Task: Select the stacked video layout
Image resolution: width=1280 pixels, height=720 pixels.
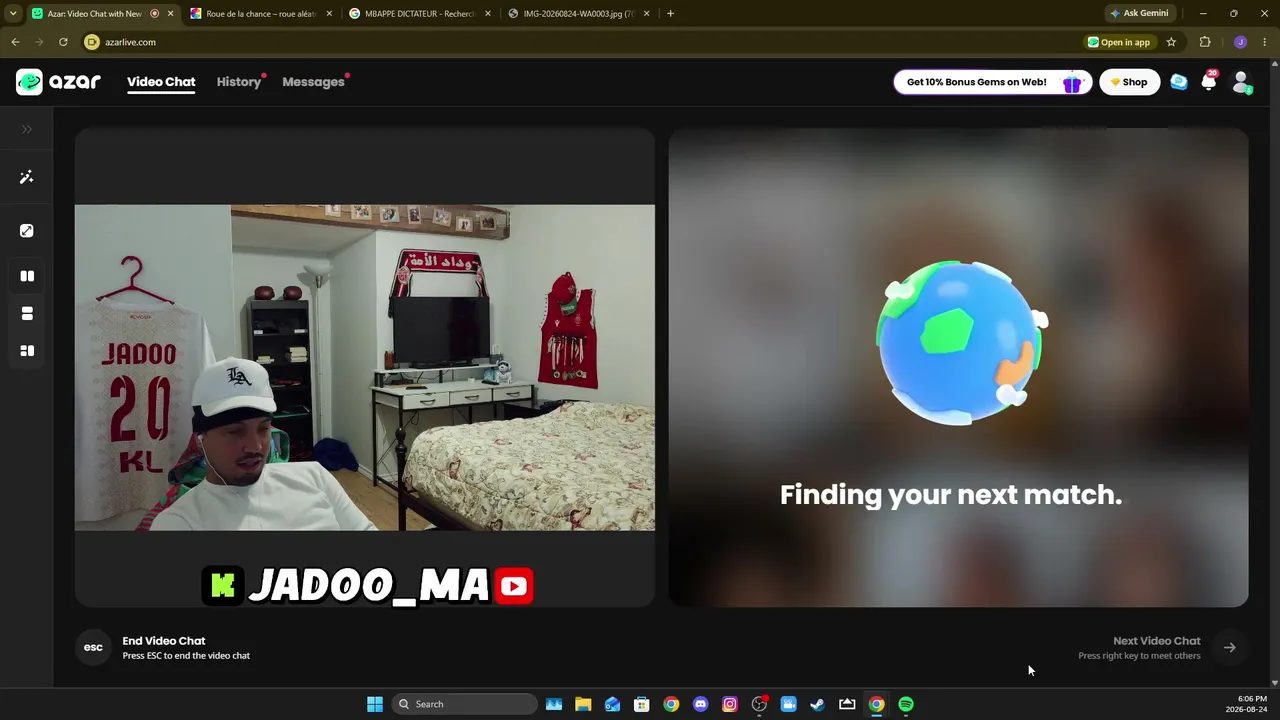Action: [x=27, y=313]
